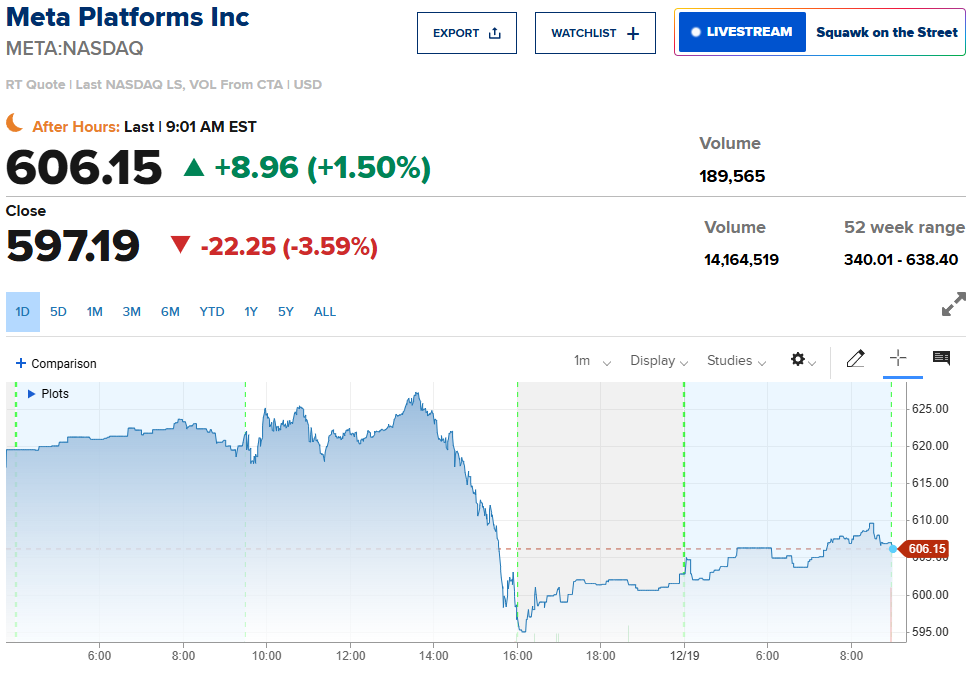Click the 606.15 price marker on chart

click(926, 549)
